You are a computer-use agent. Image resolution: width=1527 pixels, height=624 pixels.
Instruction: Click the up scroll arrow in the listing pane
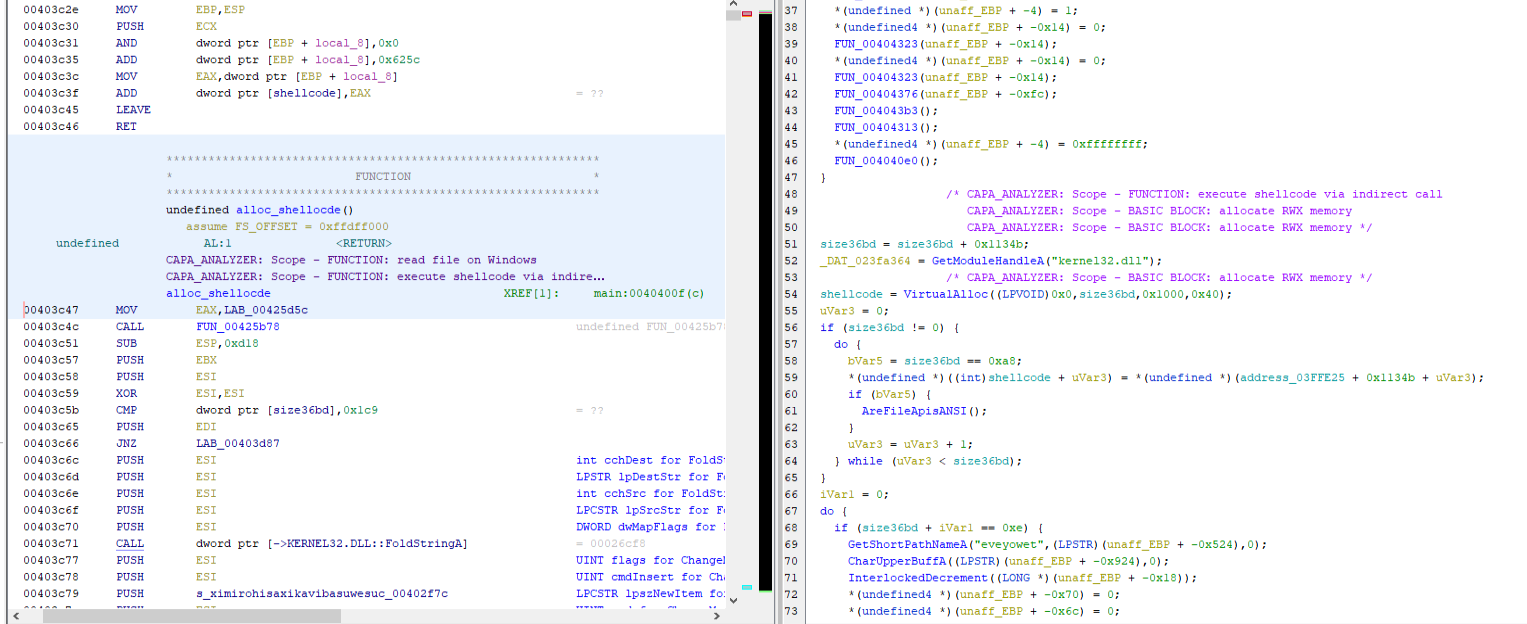coord(731,5)
